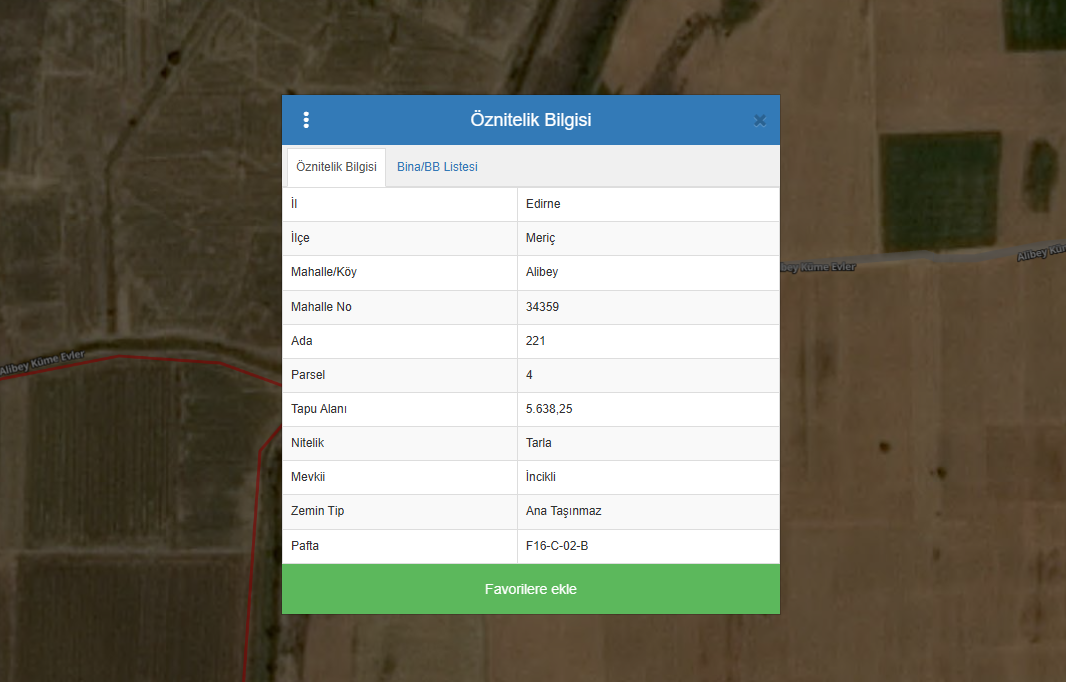Viewport: 1066px width, 682px height.
Task: Click the Öznitelik Bilgisi dialog title
Action: pos(530,120)
